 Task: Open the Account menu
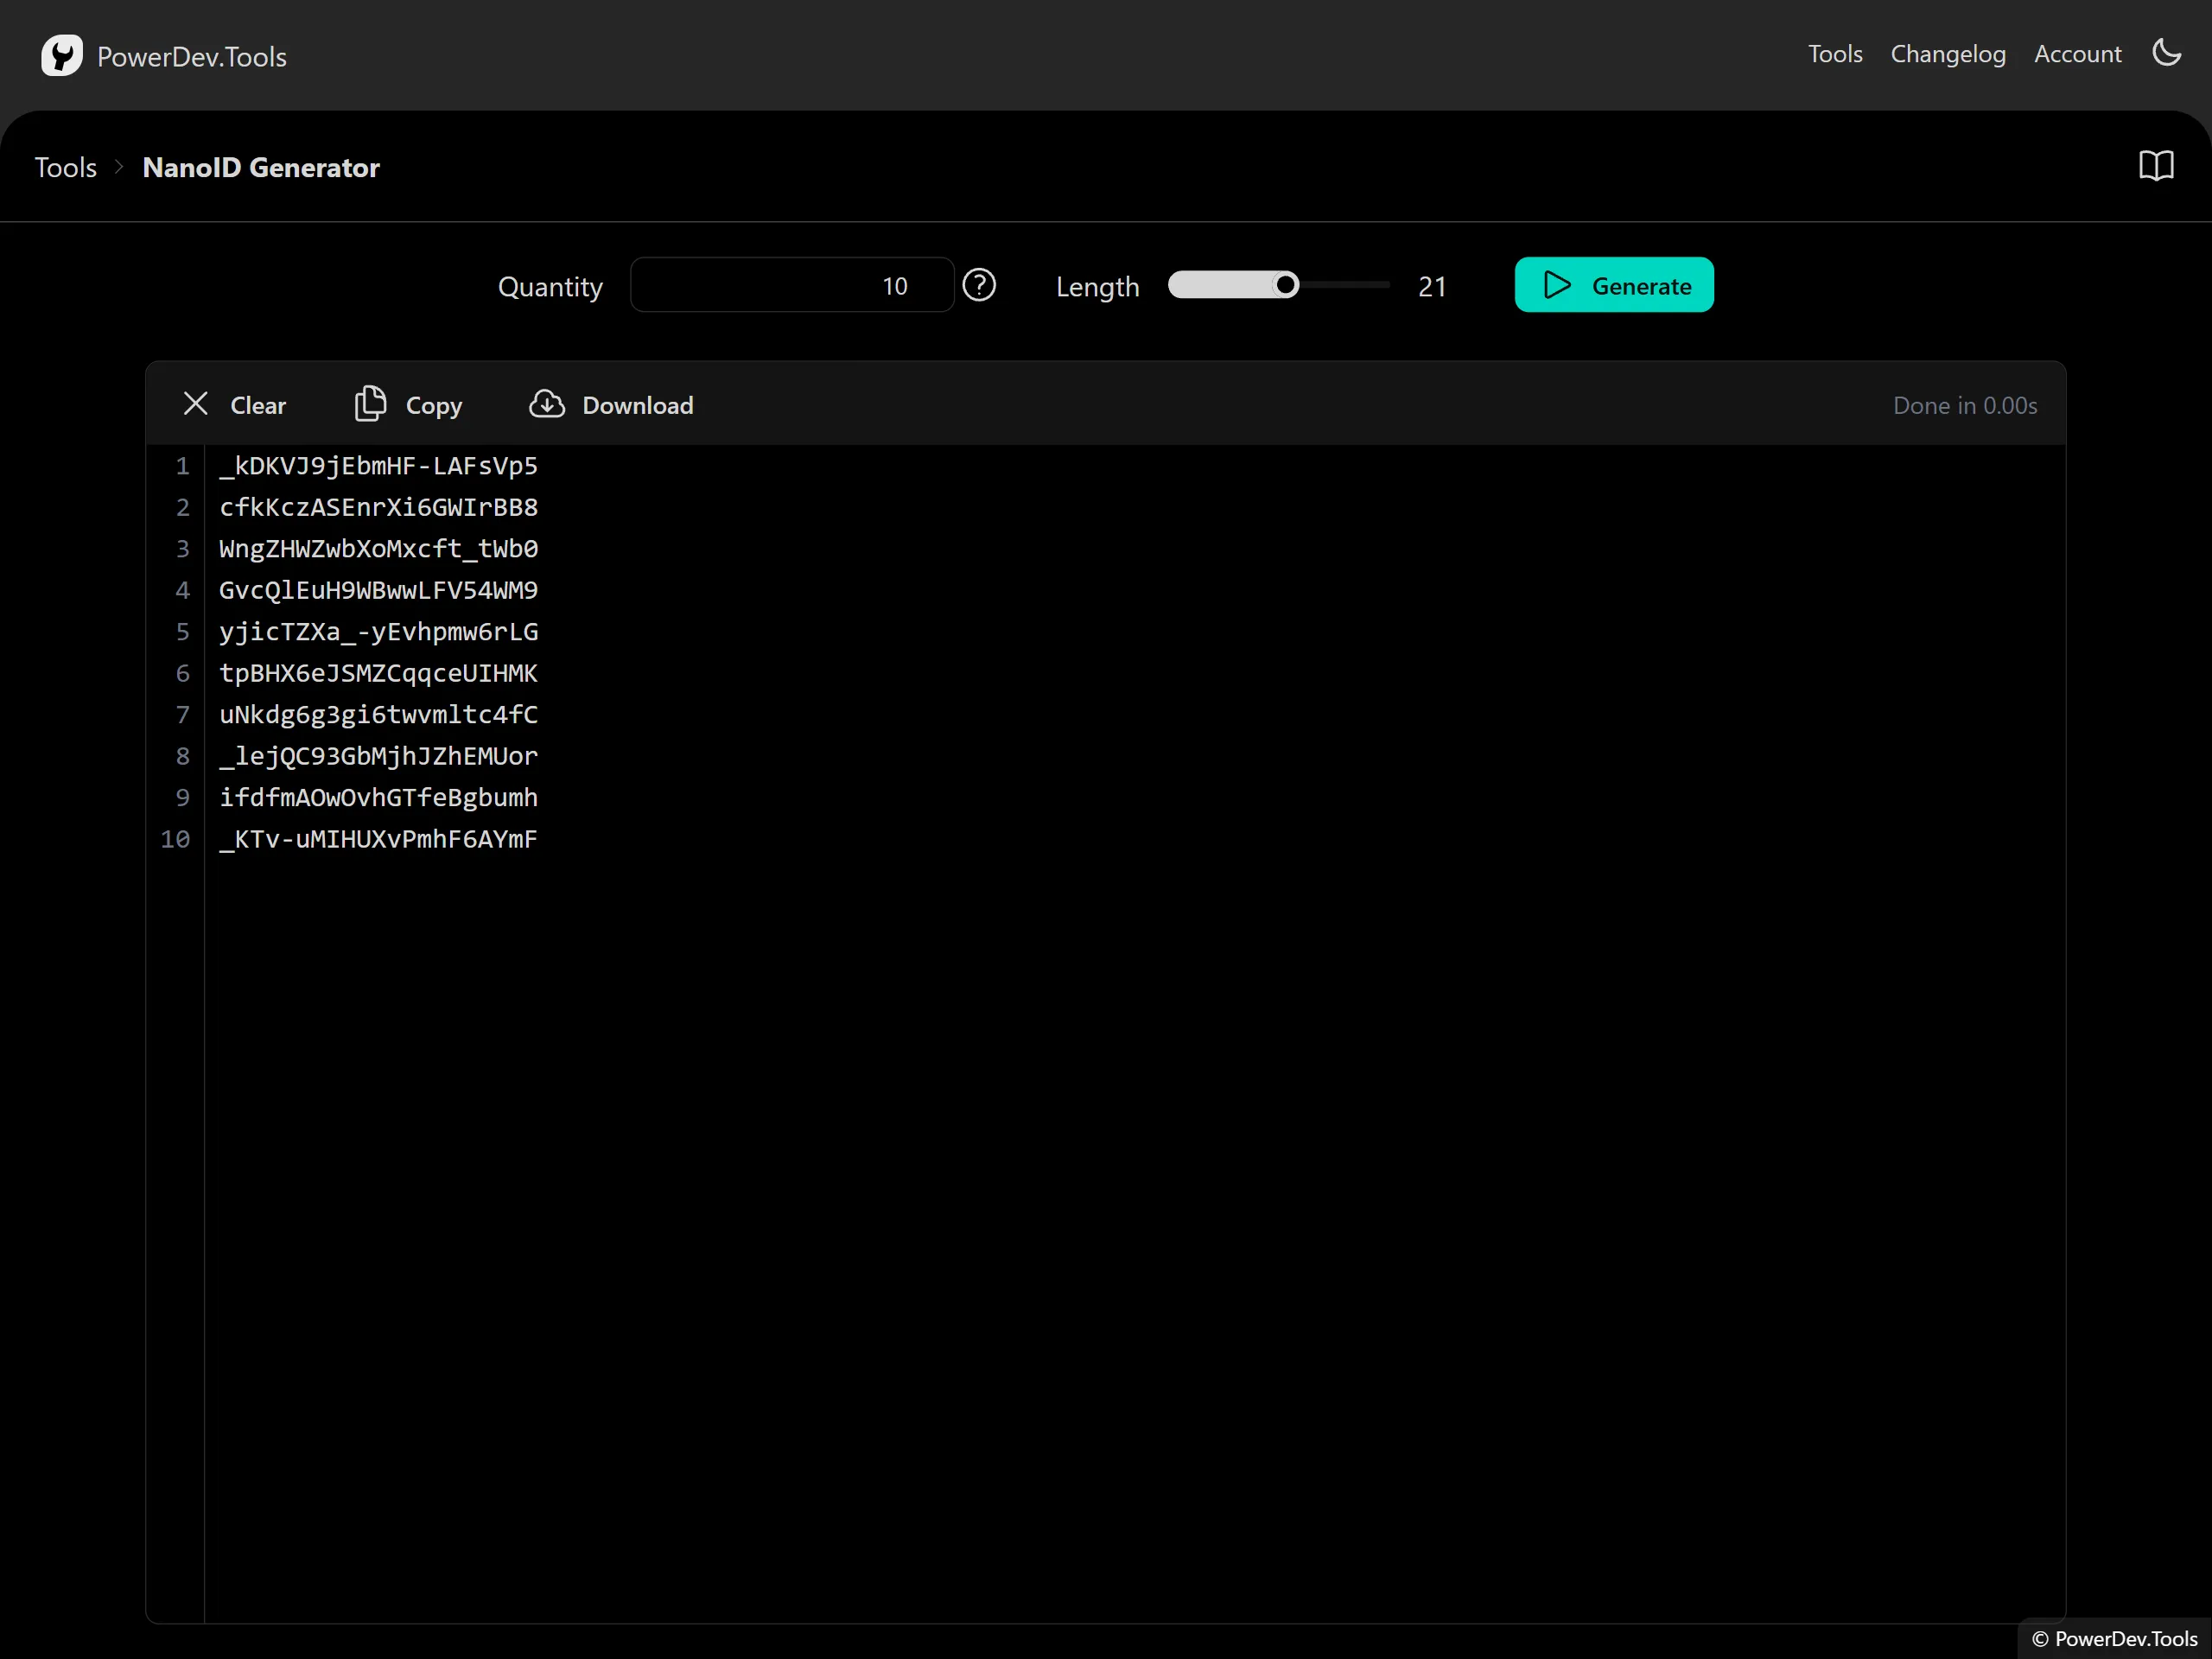coord(2077,54)
